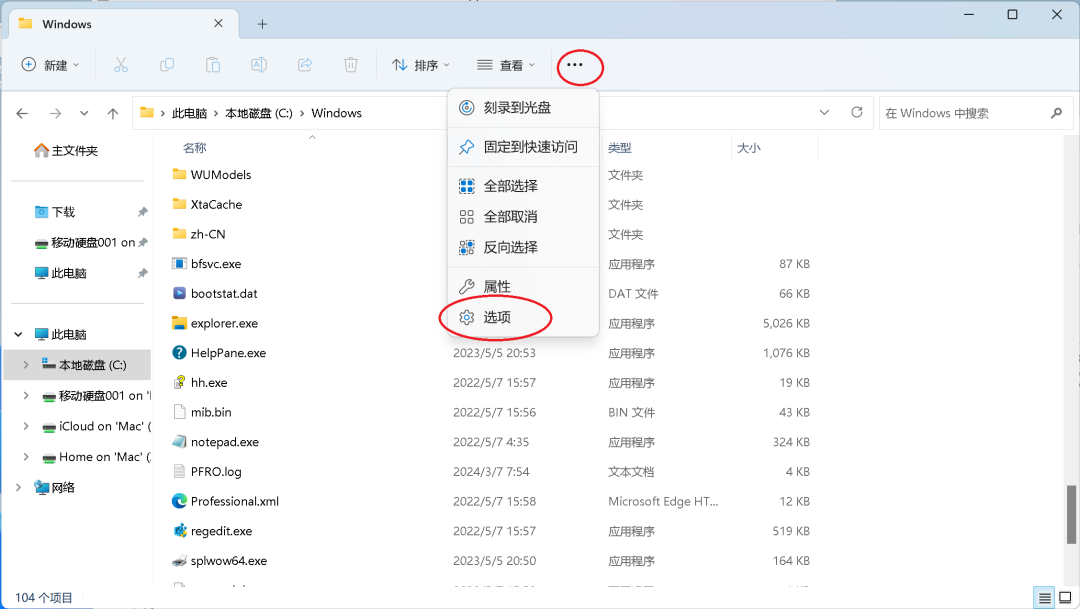Expand 本地磁盘 (C:) in the tree

point(26,365)
